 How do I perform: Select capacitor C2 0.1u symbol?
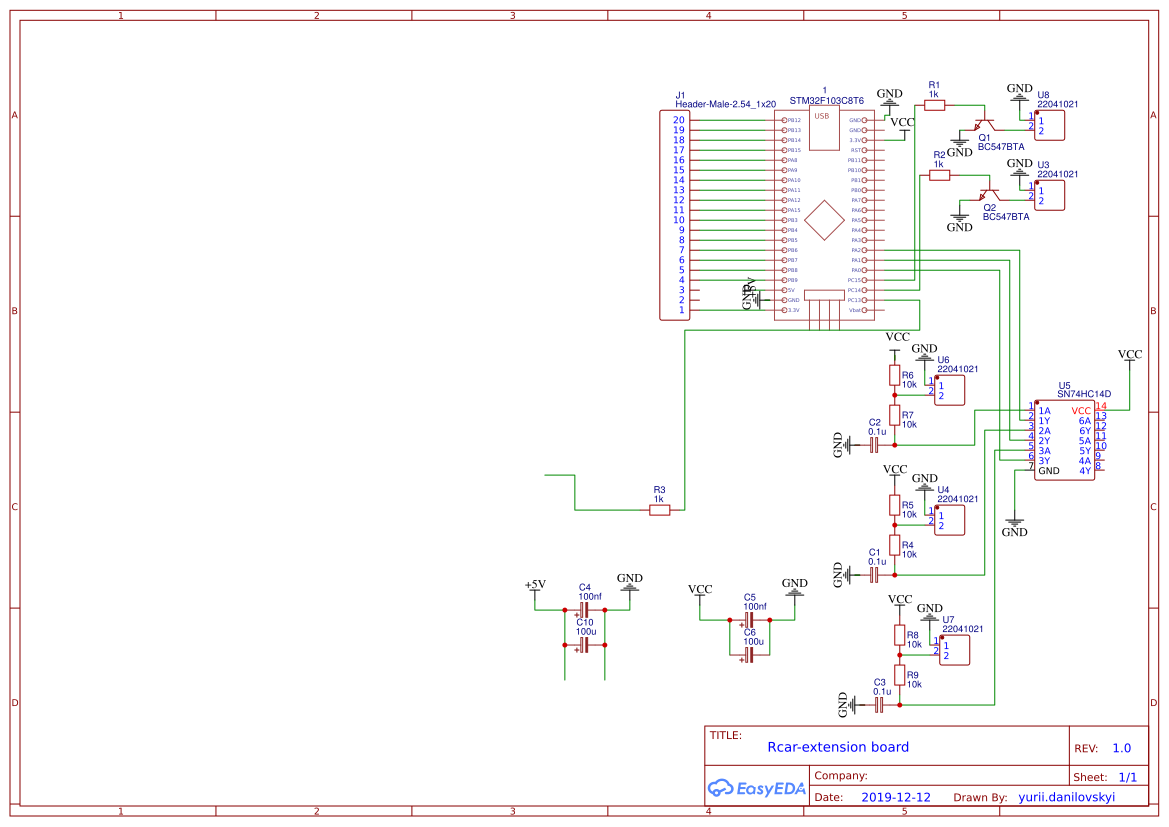[x=875, y=445]
